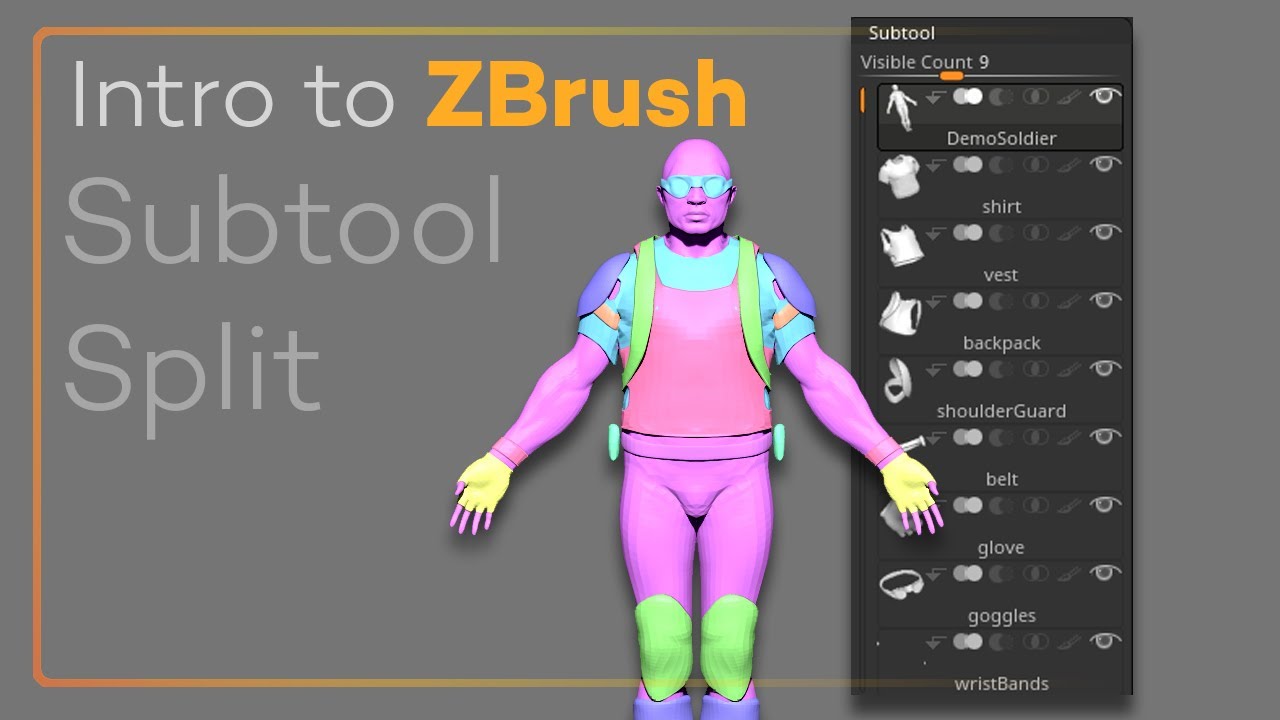Click the shirt name label

pyautogui.click(x=1001, y=207)
